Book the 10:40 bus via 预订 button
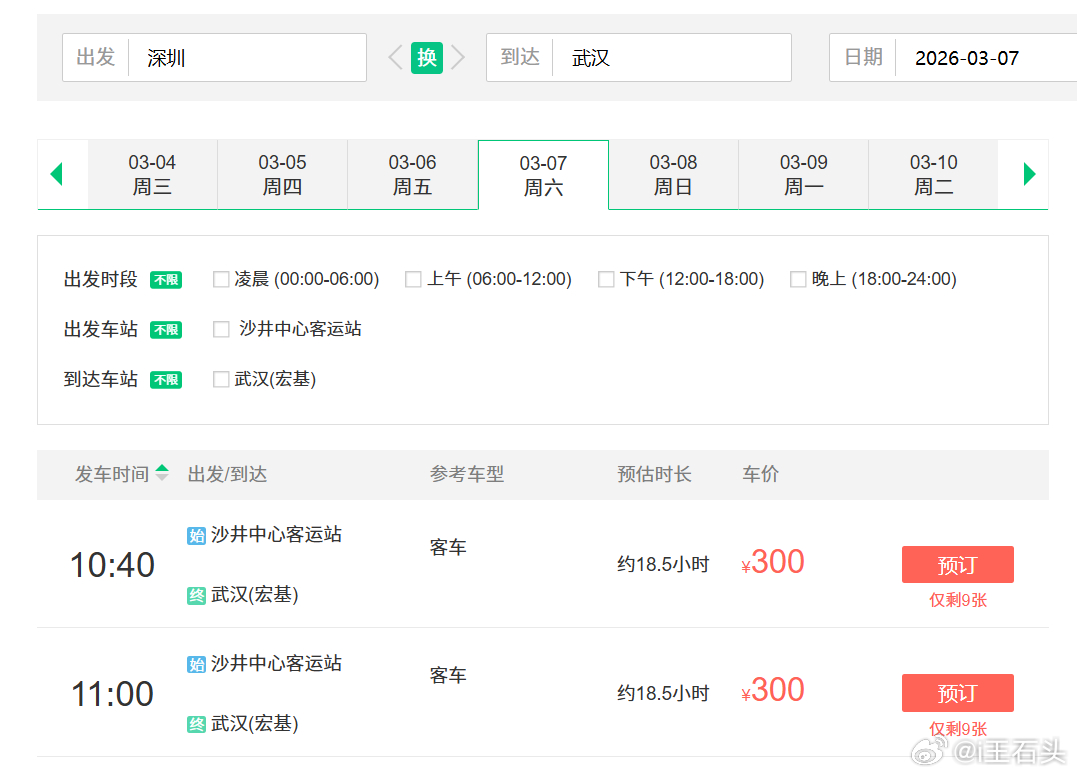Image resolution: width=1077 pixels, height=776 pixels. 957,564
